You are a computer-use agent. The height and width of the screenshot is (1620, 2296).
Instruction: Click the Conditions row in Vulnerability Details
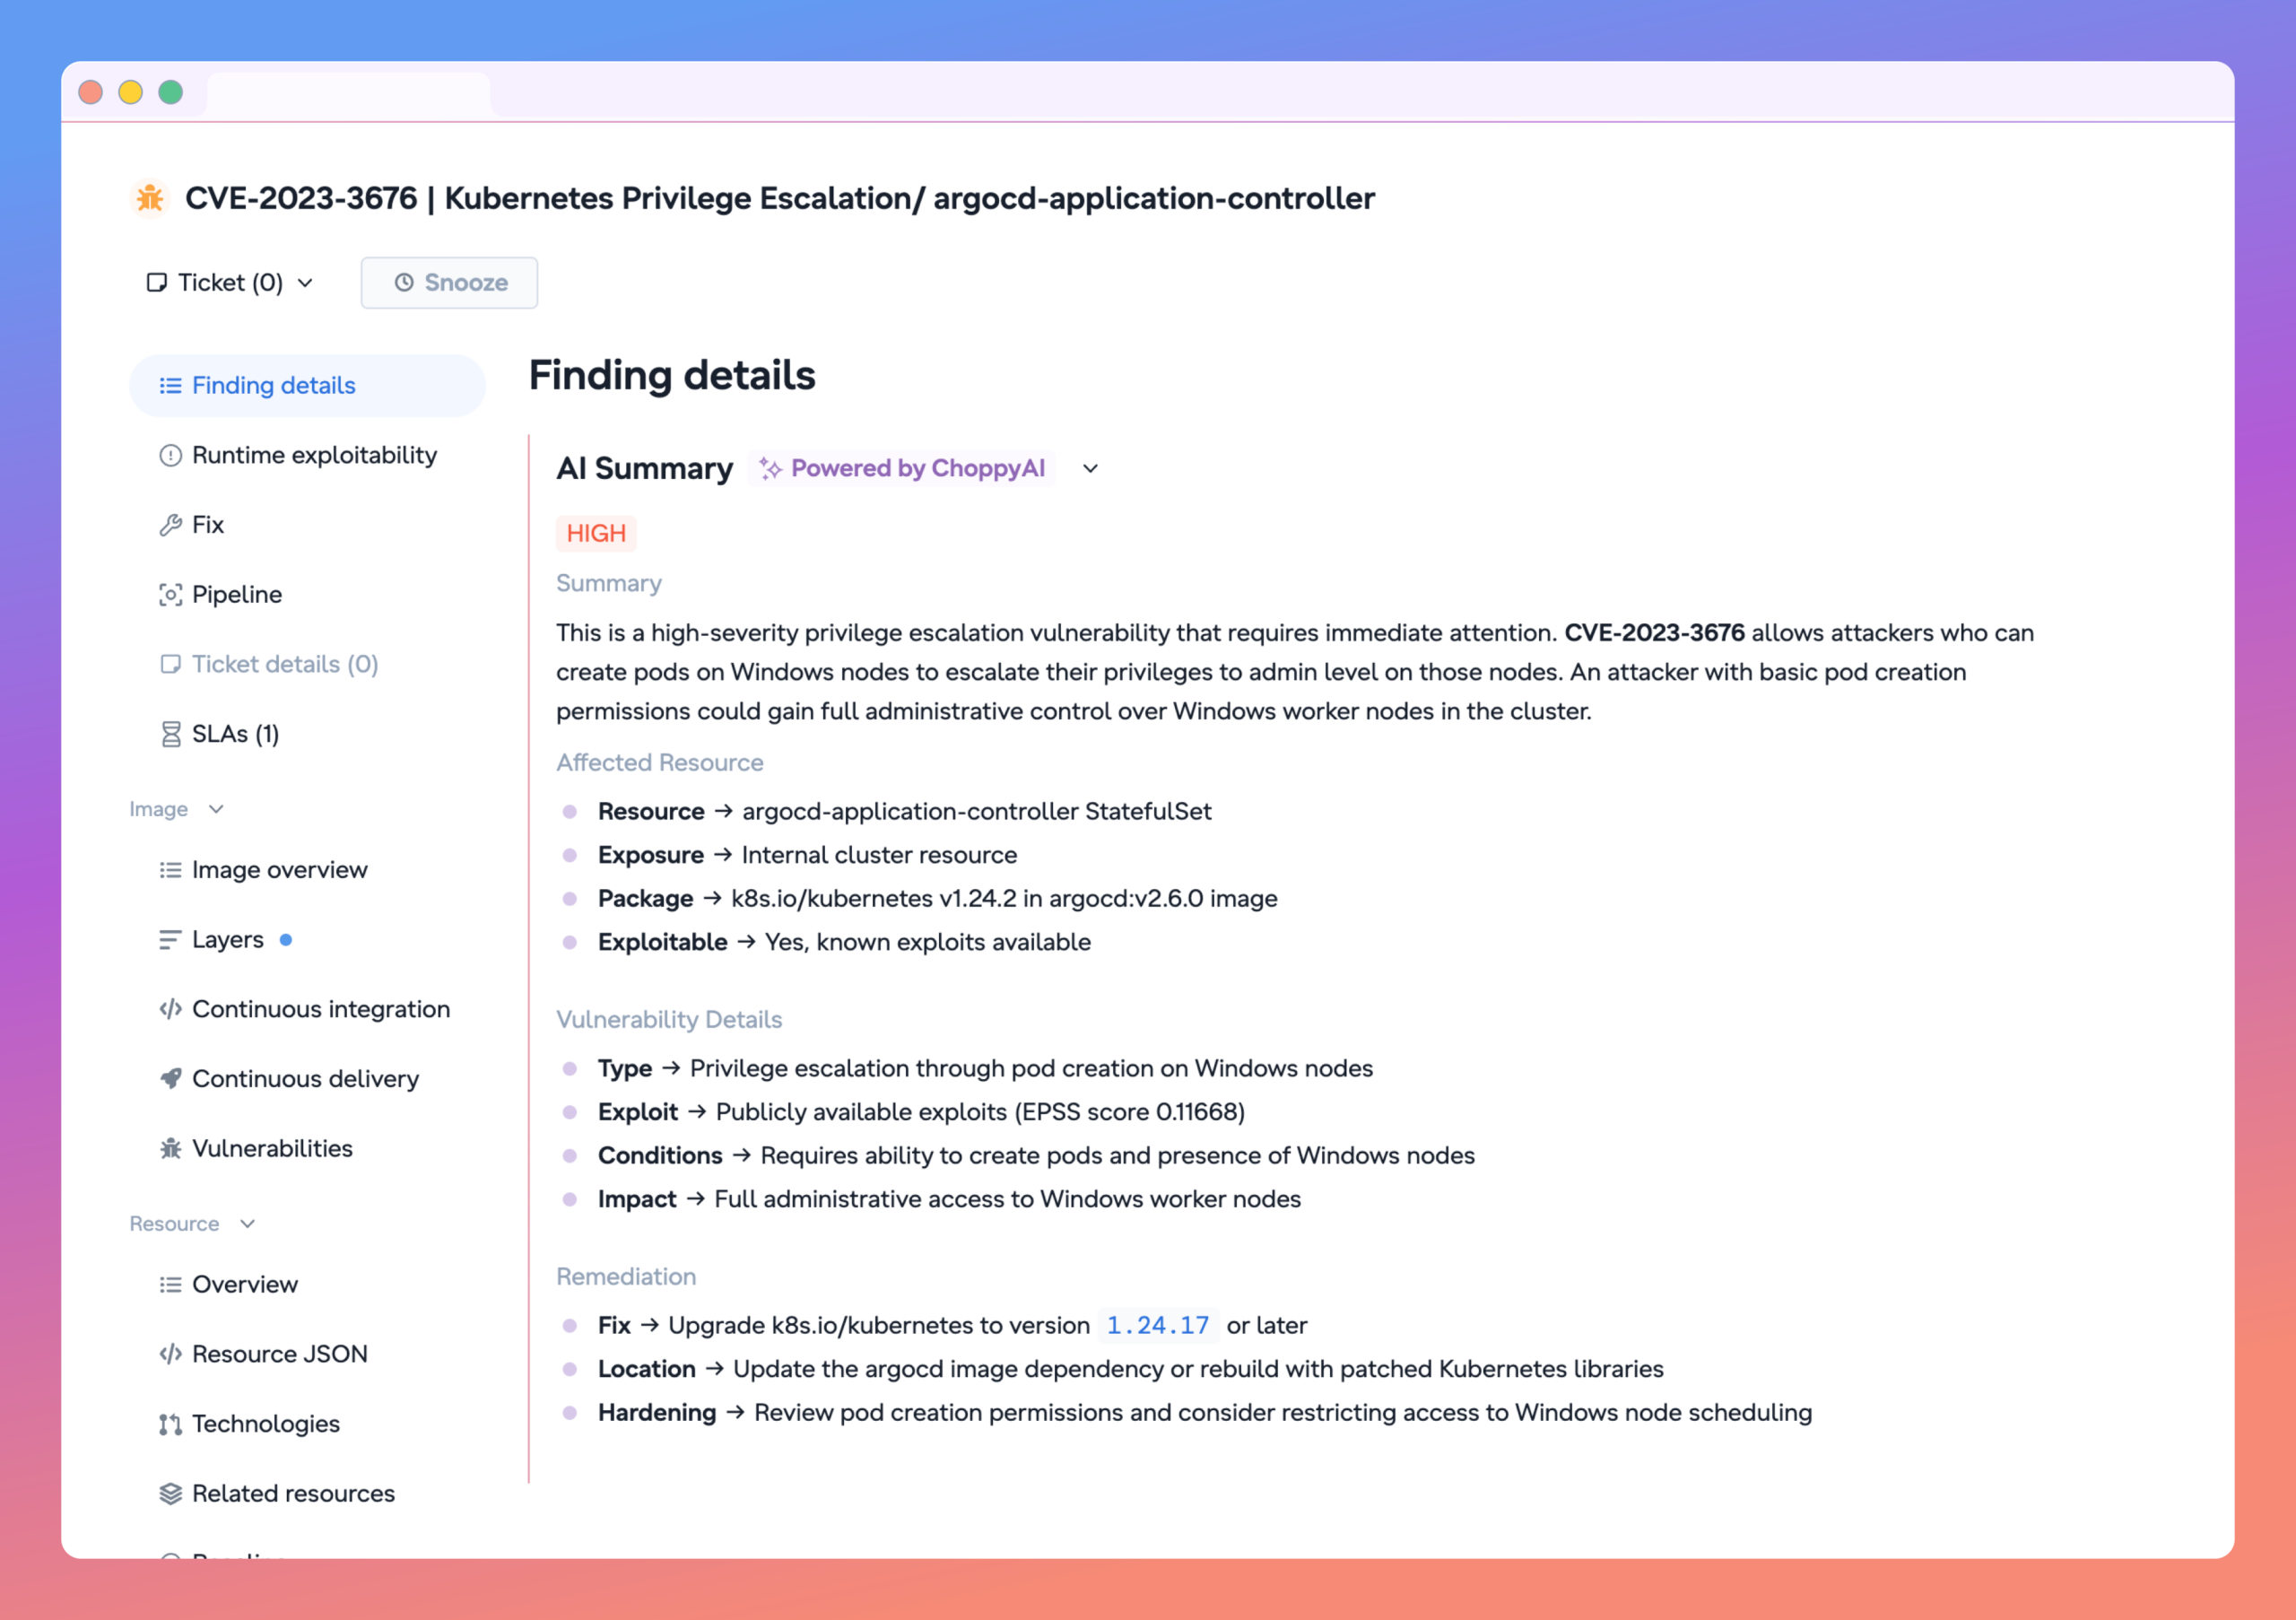pos(1019,1156)
